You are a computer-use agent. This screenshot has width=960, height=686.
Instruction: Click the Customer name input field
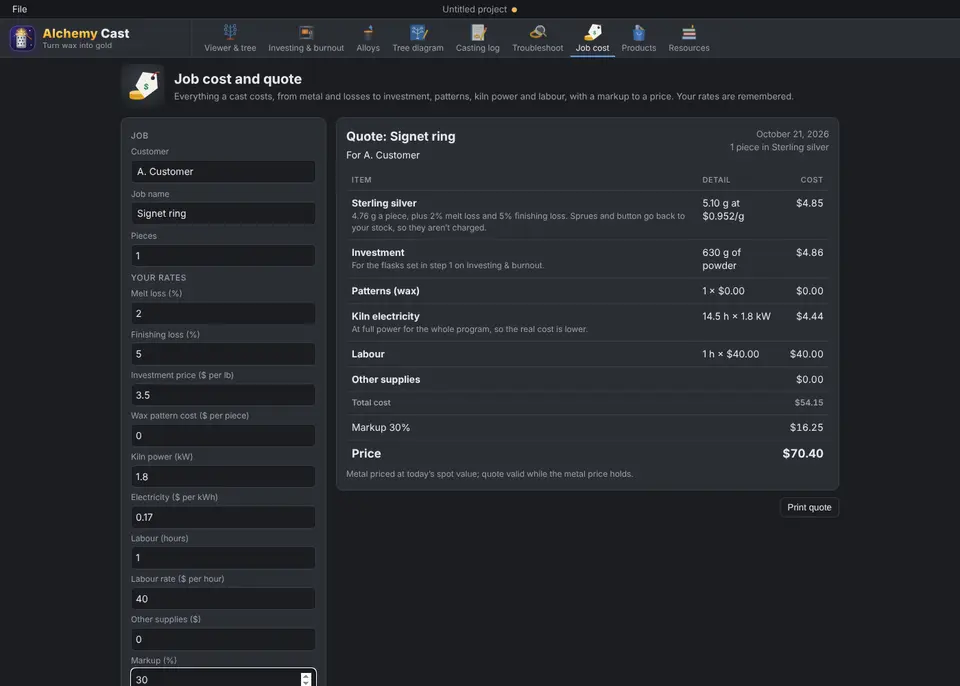click(x=223, y=172)
